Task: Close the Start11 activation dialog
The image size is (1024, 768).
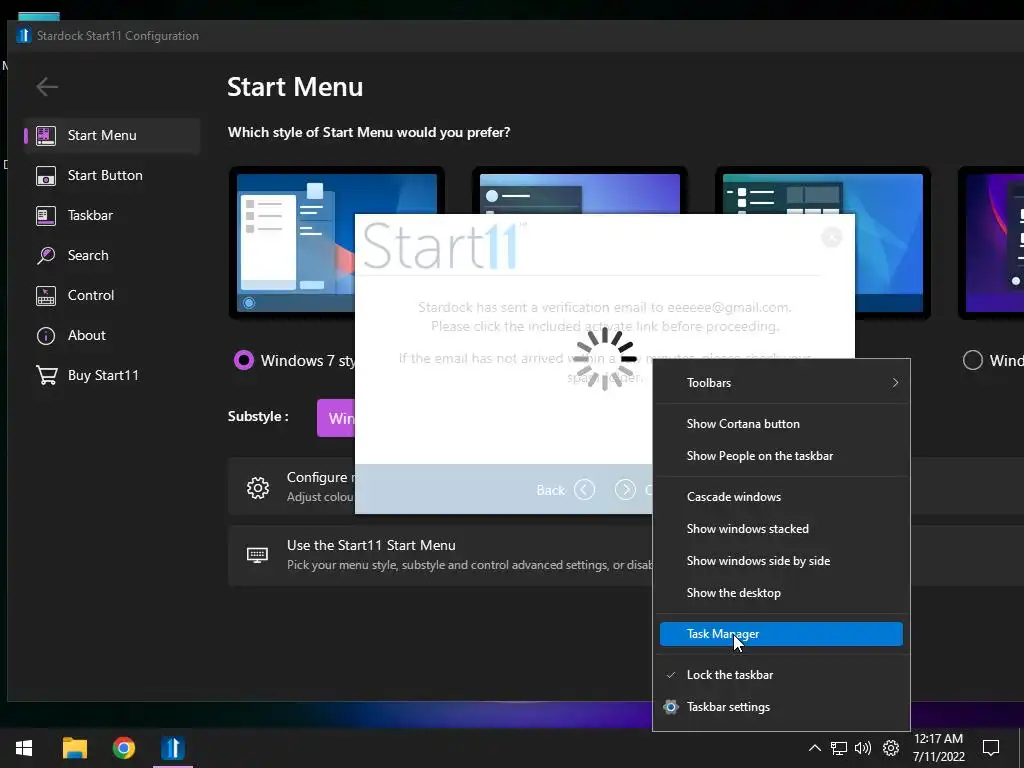Action: tap(831, 237)
